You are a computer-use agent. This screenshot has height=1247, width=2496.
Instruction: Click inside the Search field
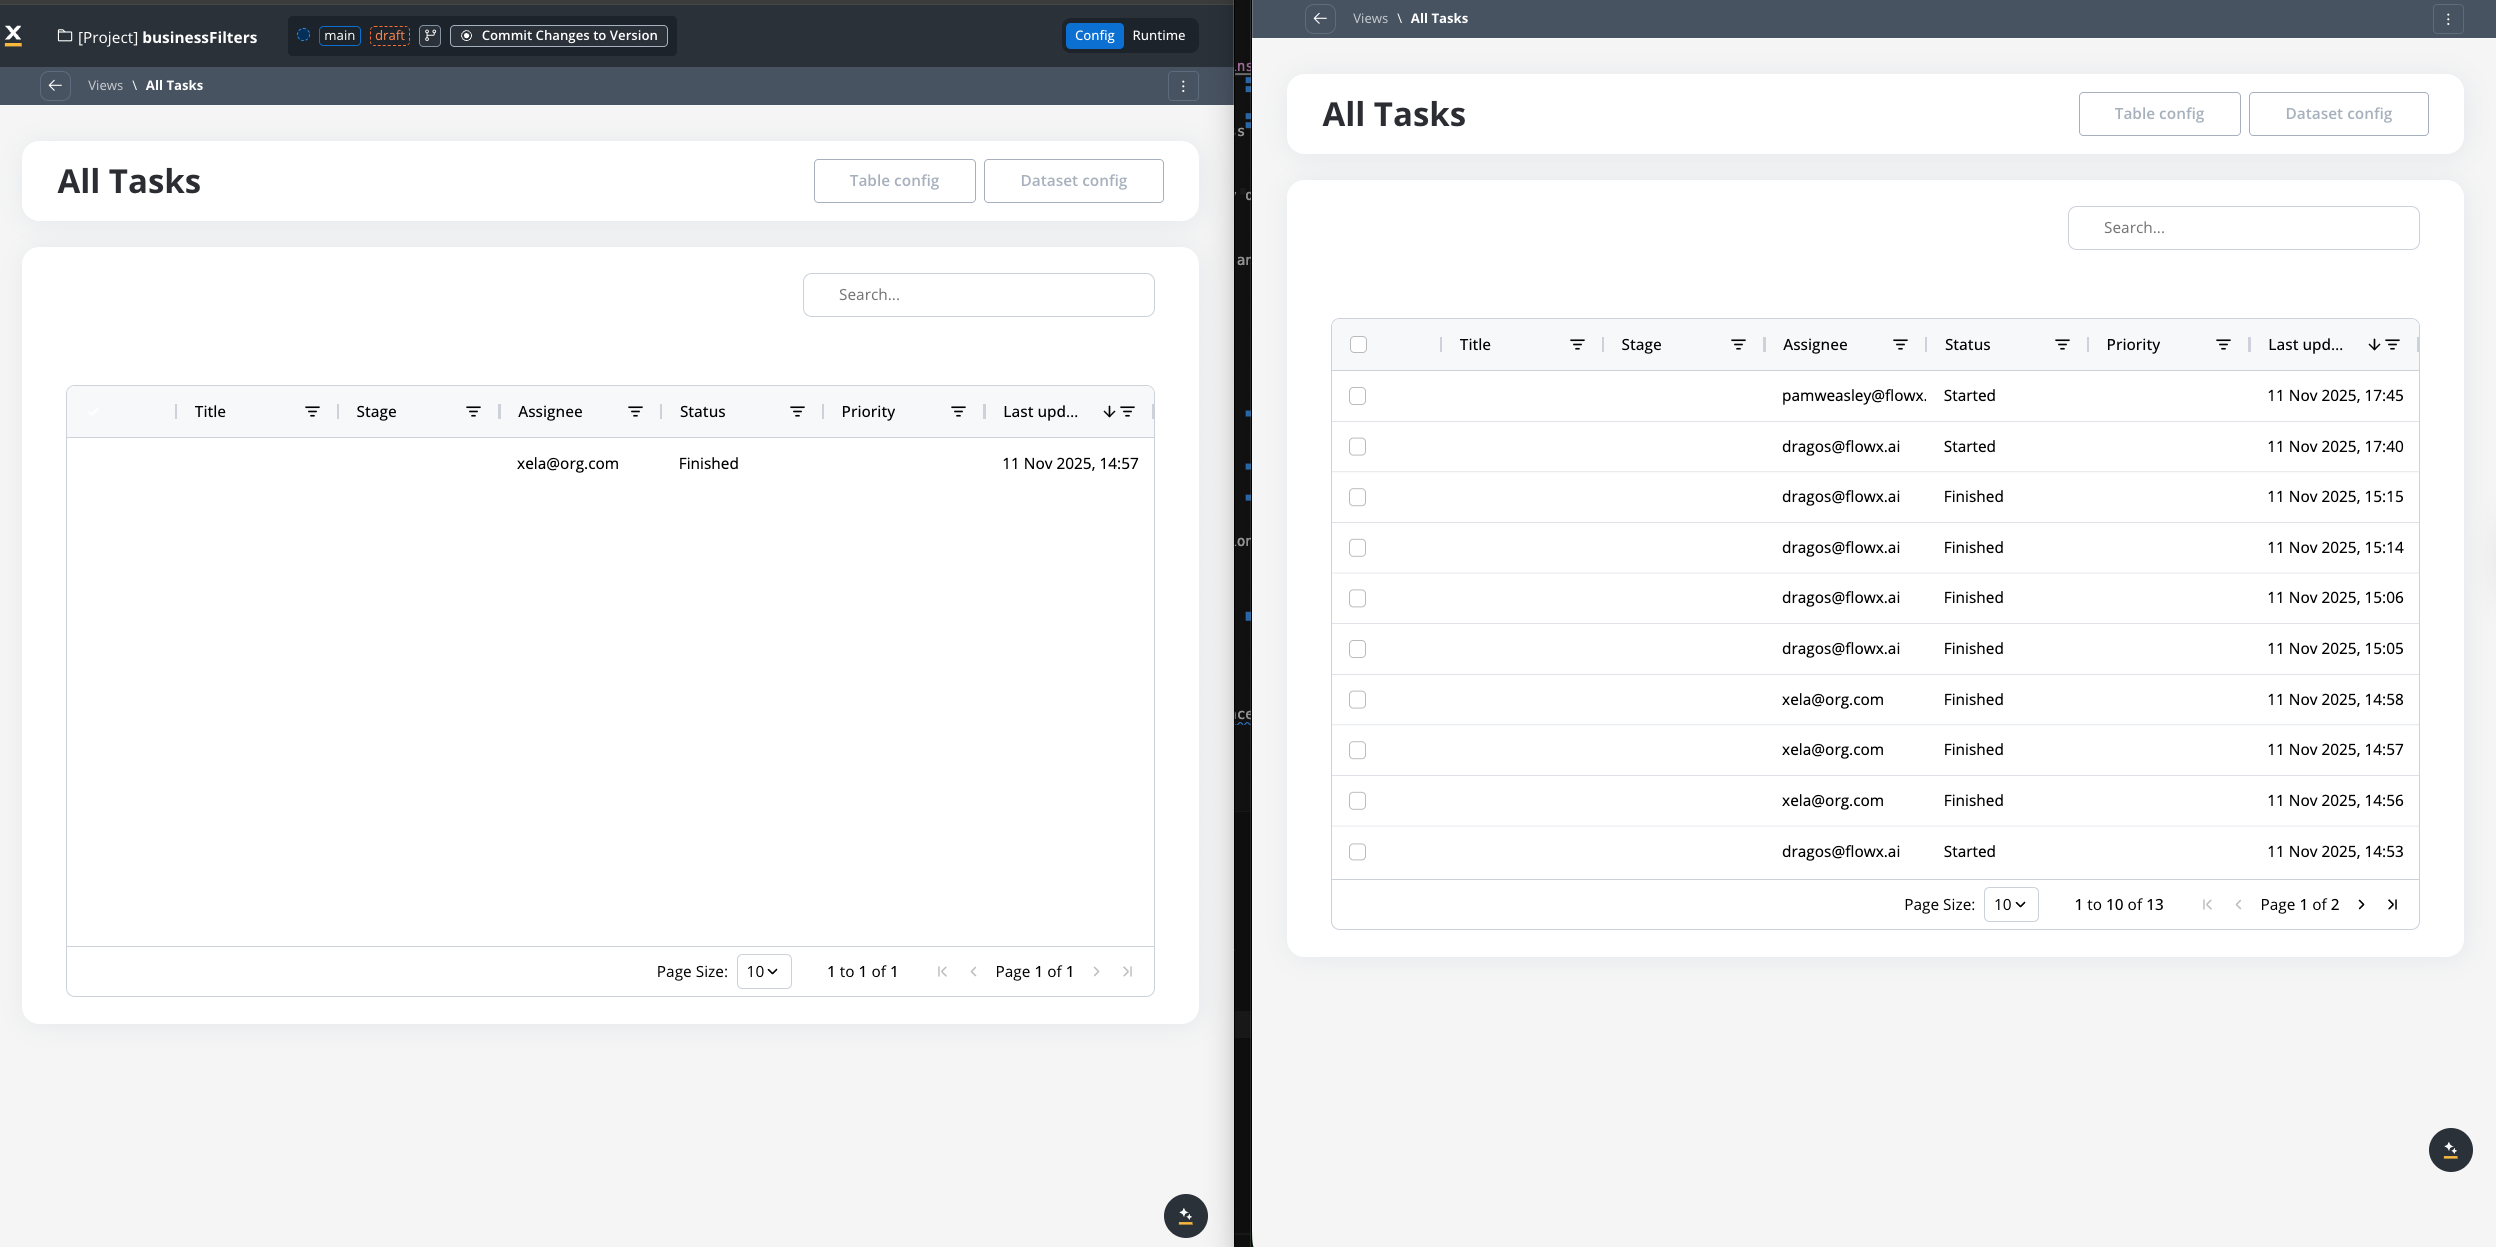977,294
